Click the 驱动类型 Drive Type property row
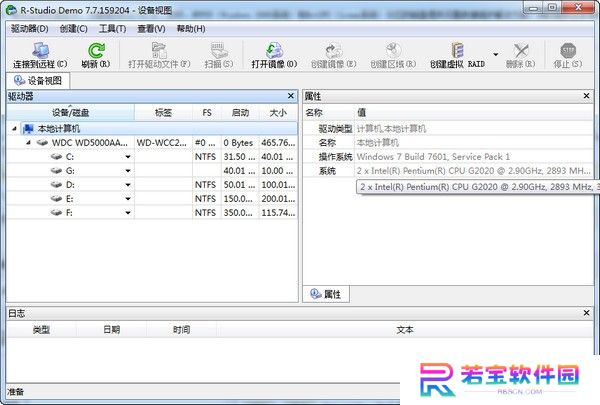 click(448, 129)
